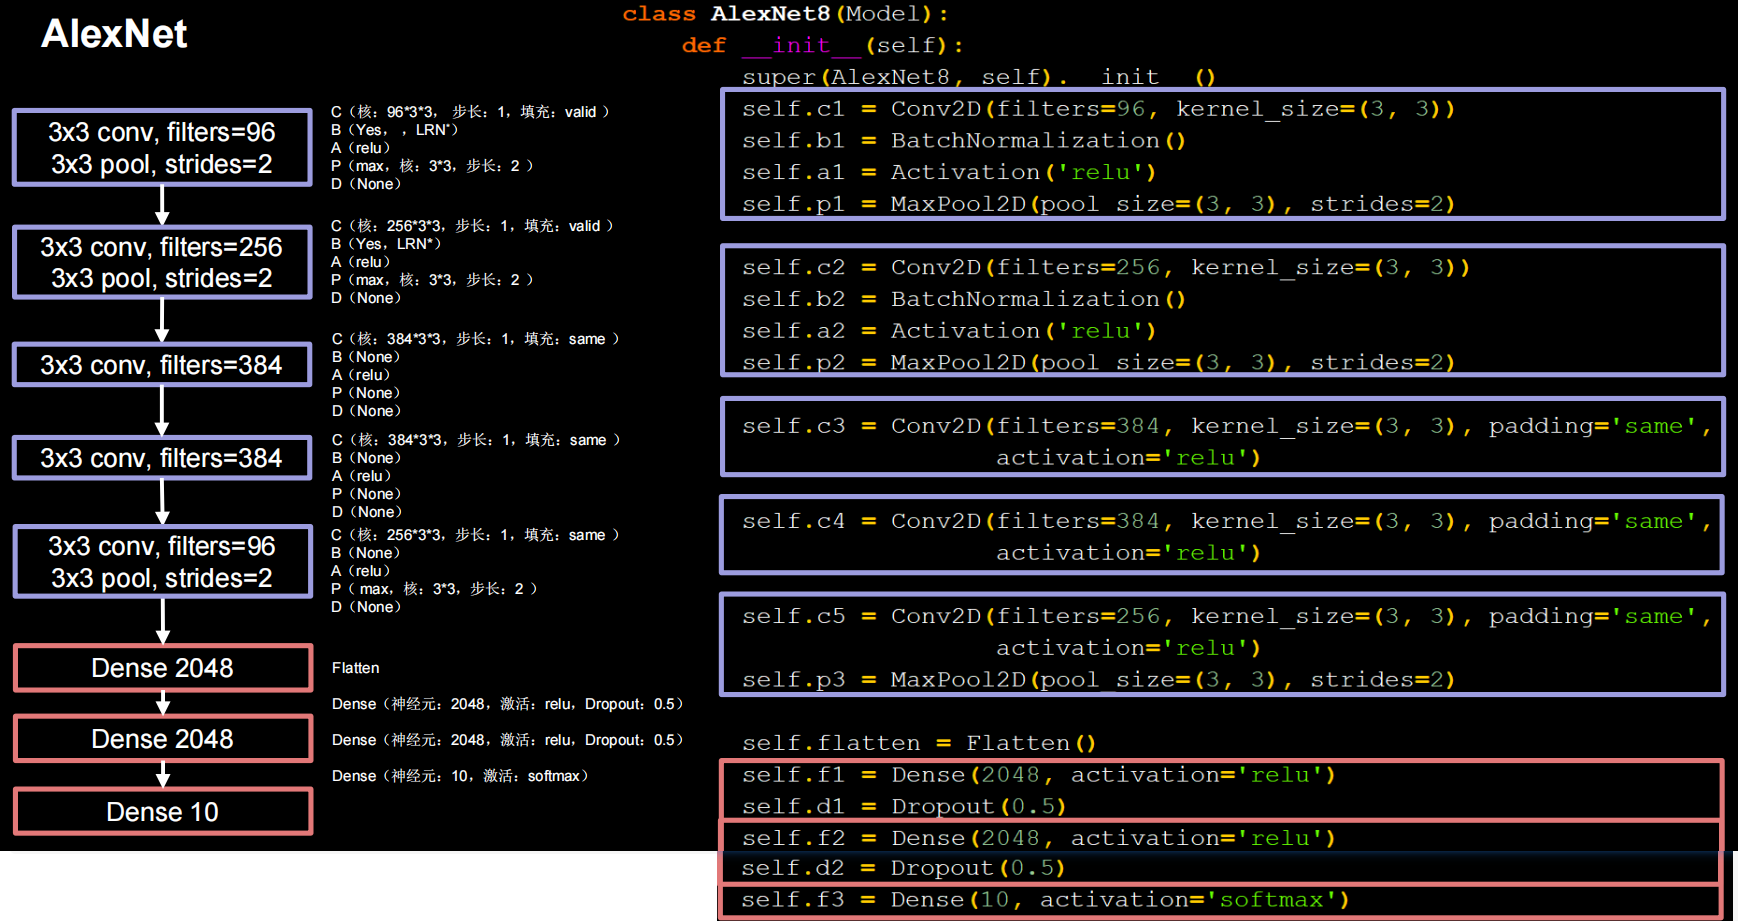This screenshot has height=921, width=1738.
Task: Click the 'class AlexNet8(Model):' code line
Action: click(x=785, y=14)
